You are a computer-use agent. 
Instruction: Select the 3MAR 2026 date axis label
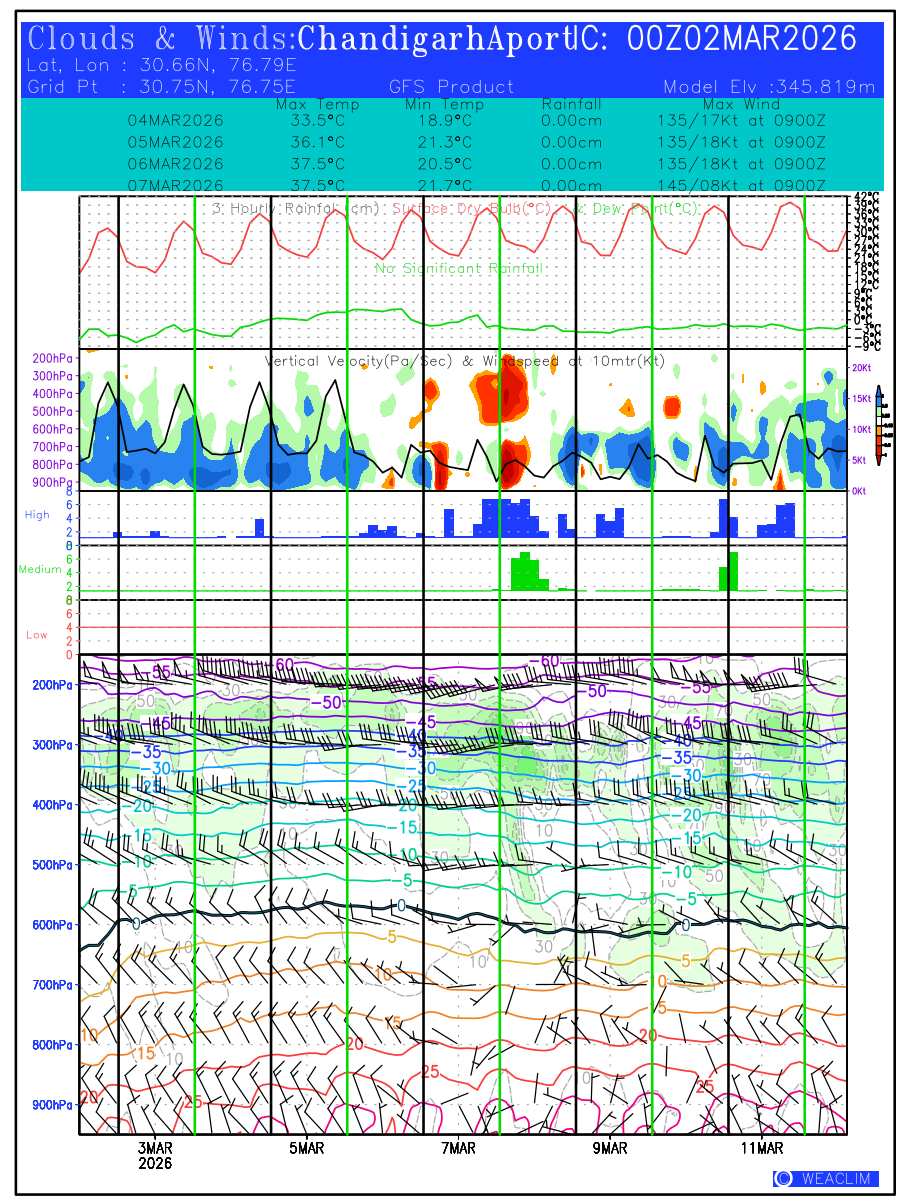155,1155
